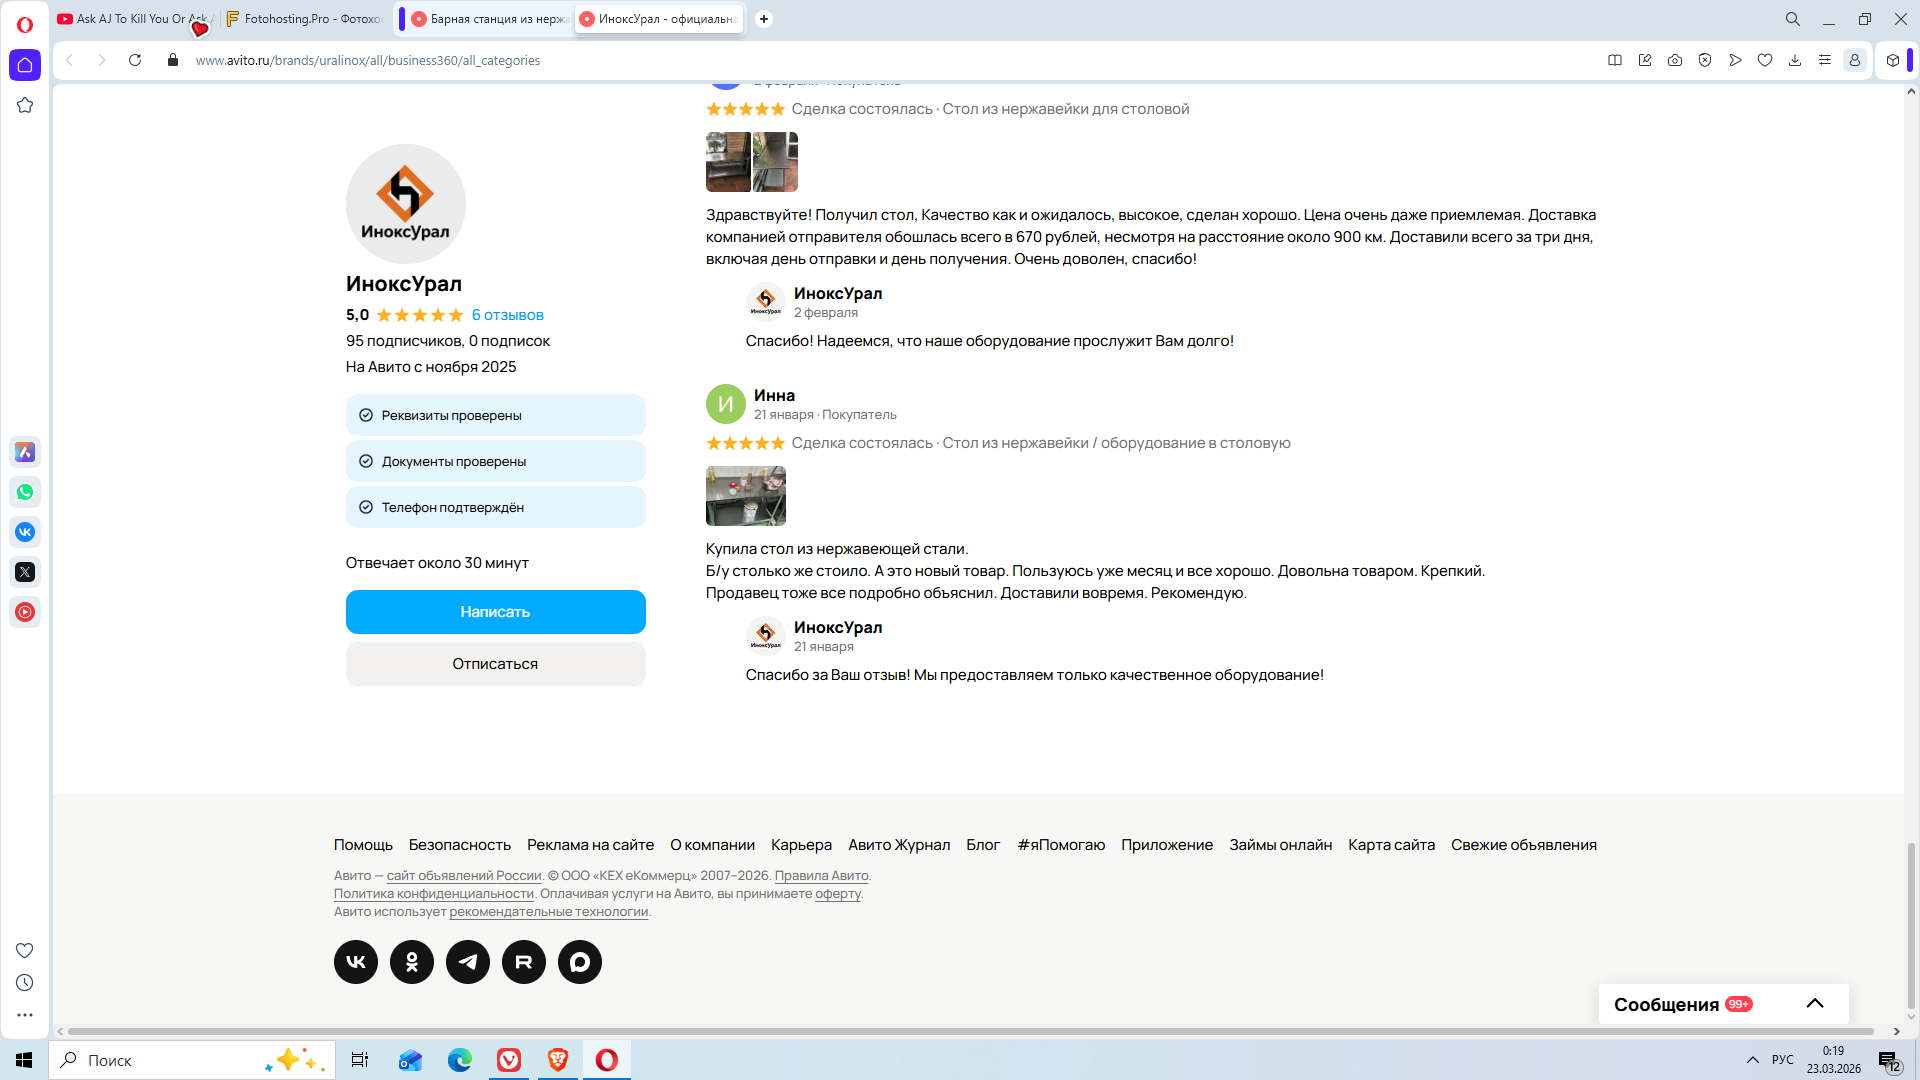Open Odnoklassniki footer icon
The width and height of the screenshot is (1920, 1080).
pos(412,962)
